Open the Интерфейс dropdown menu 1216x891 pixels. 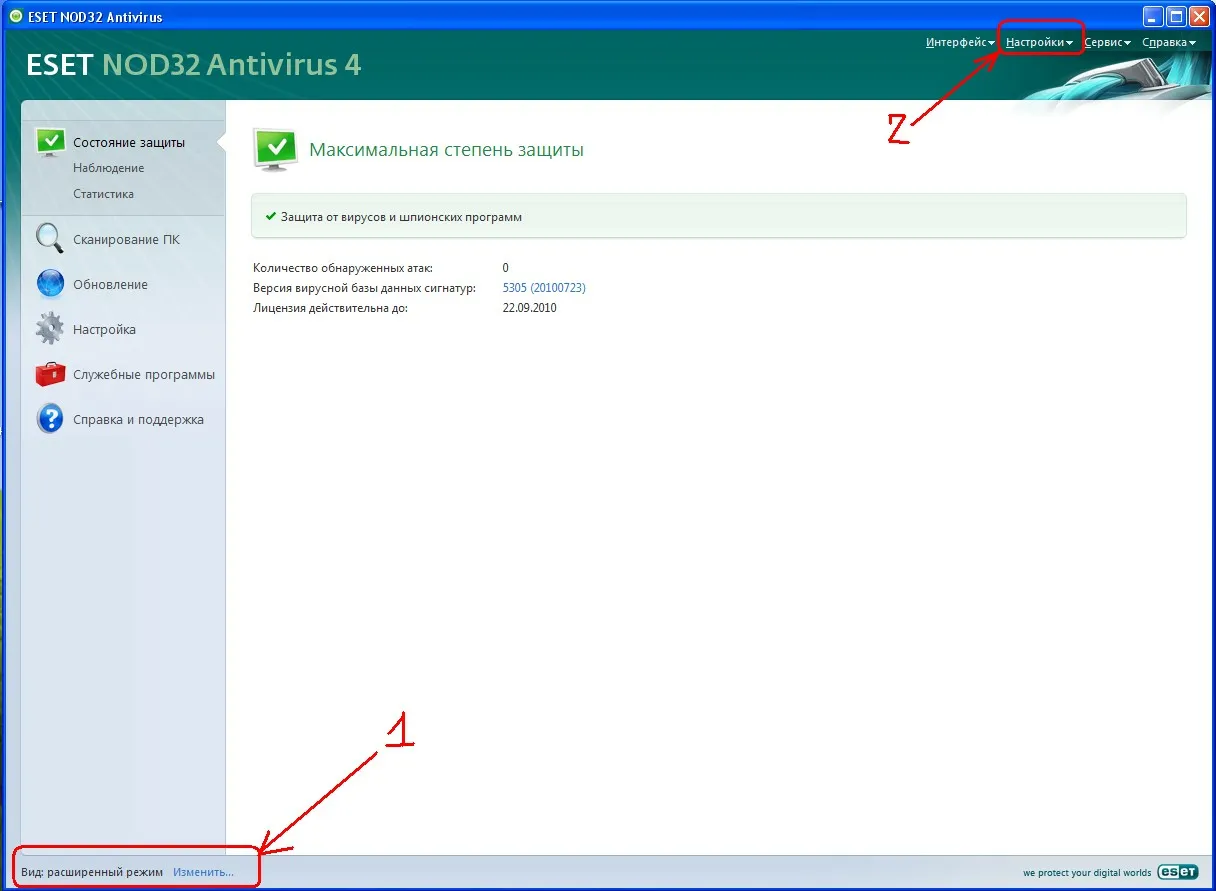click(x=959, y=42)
